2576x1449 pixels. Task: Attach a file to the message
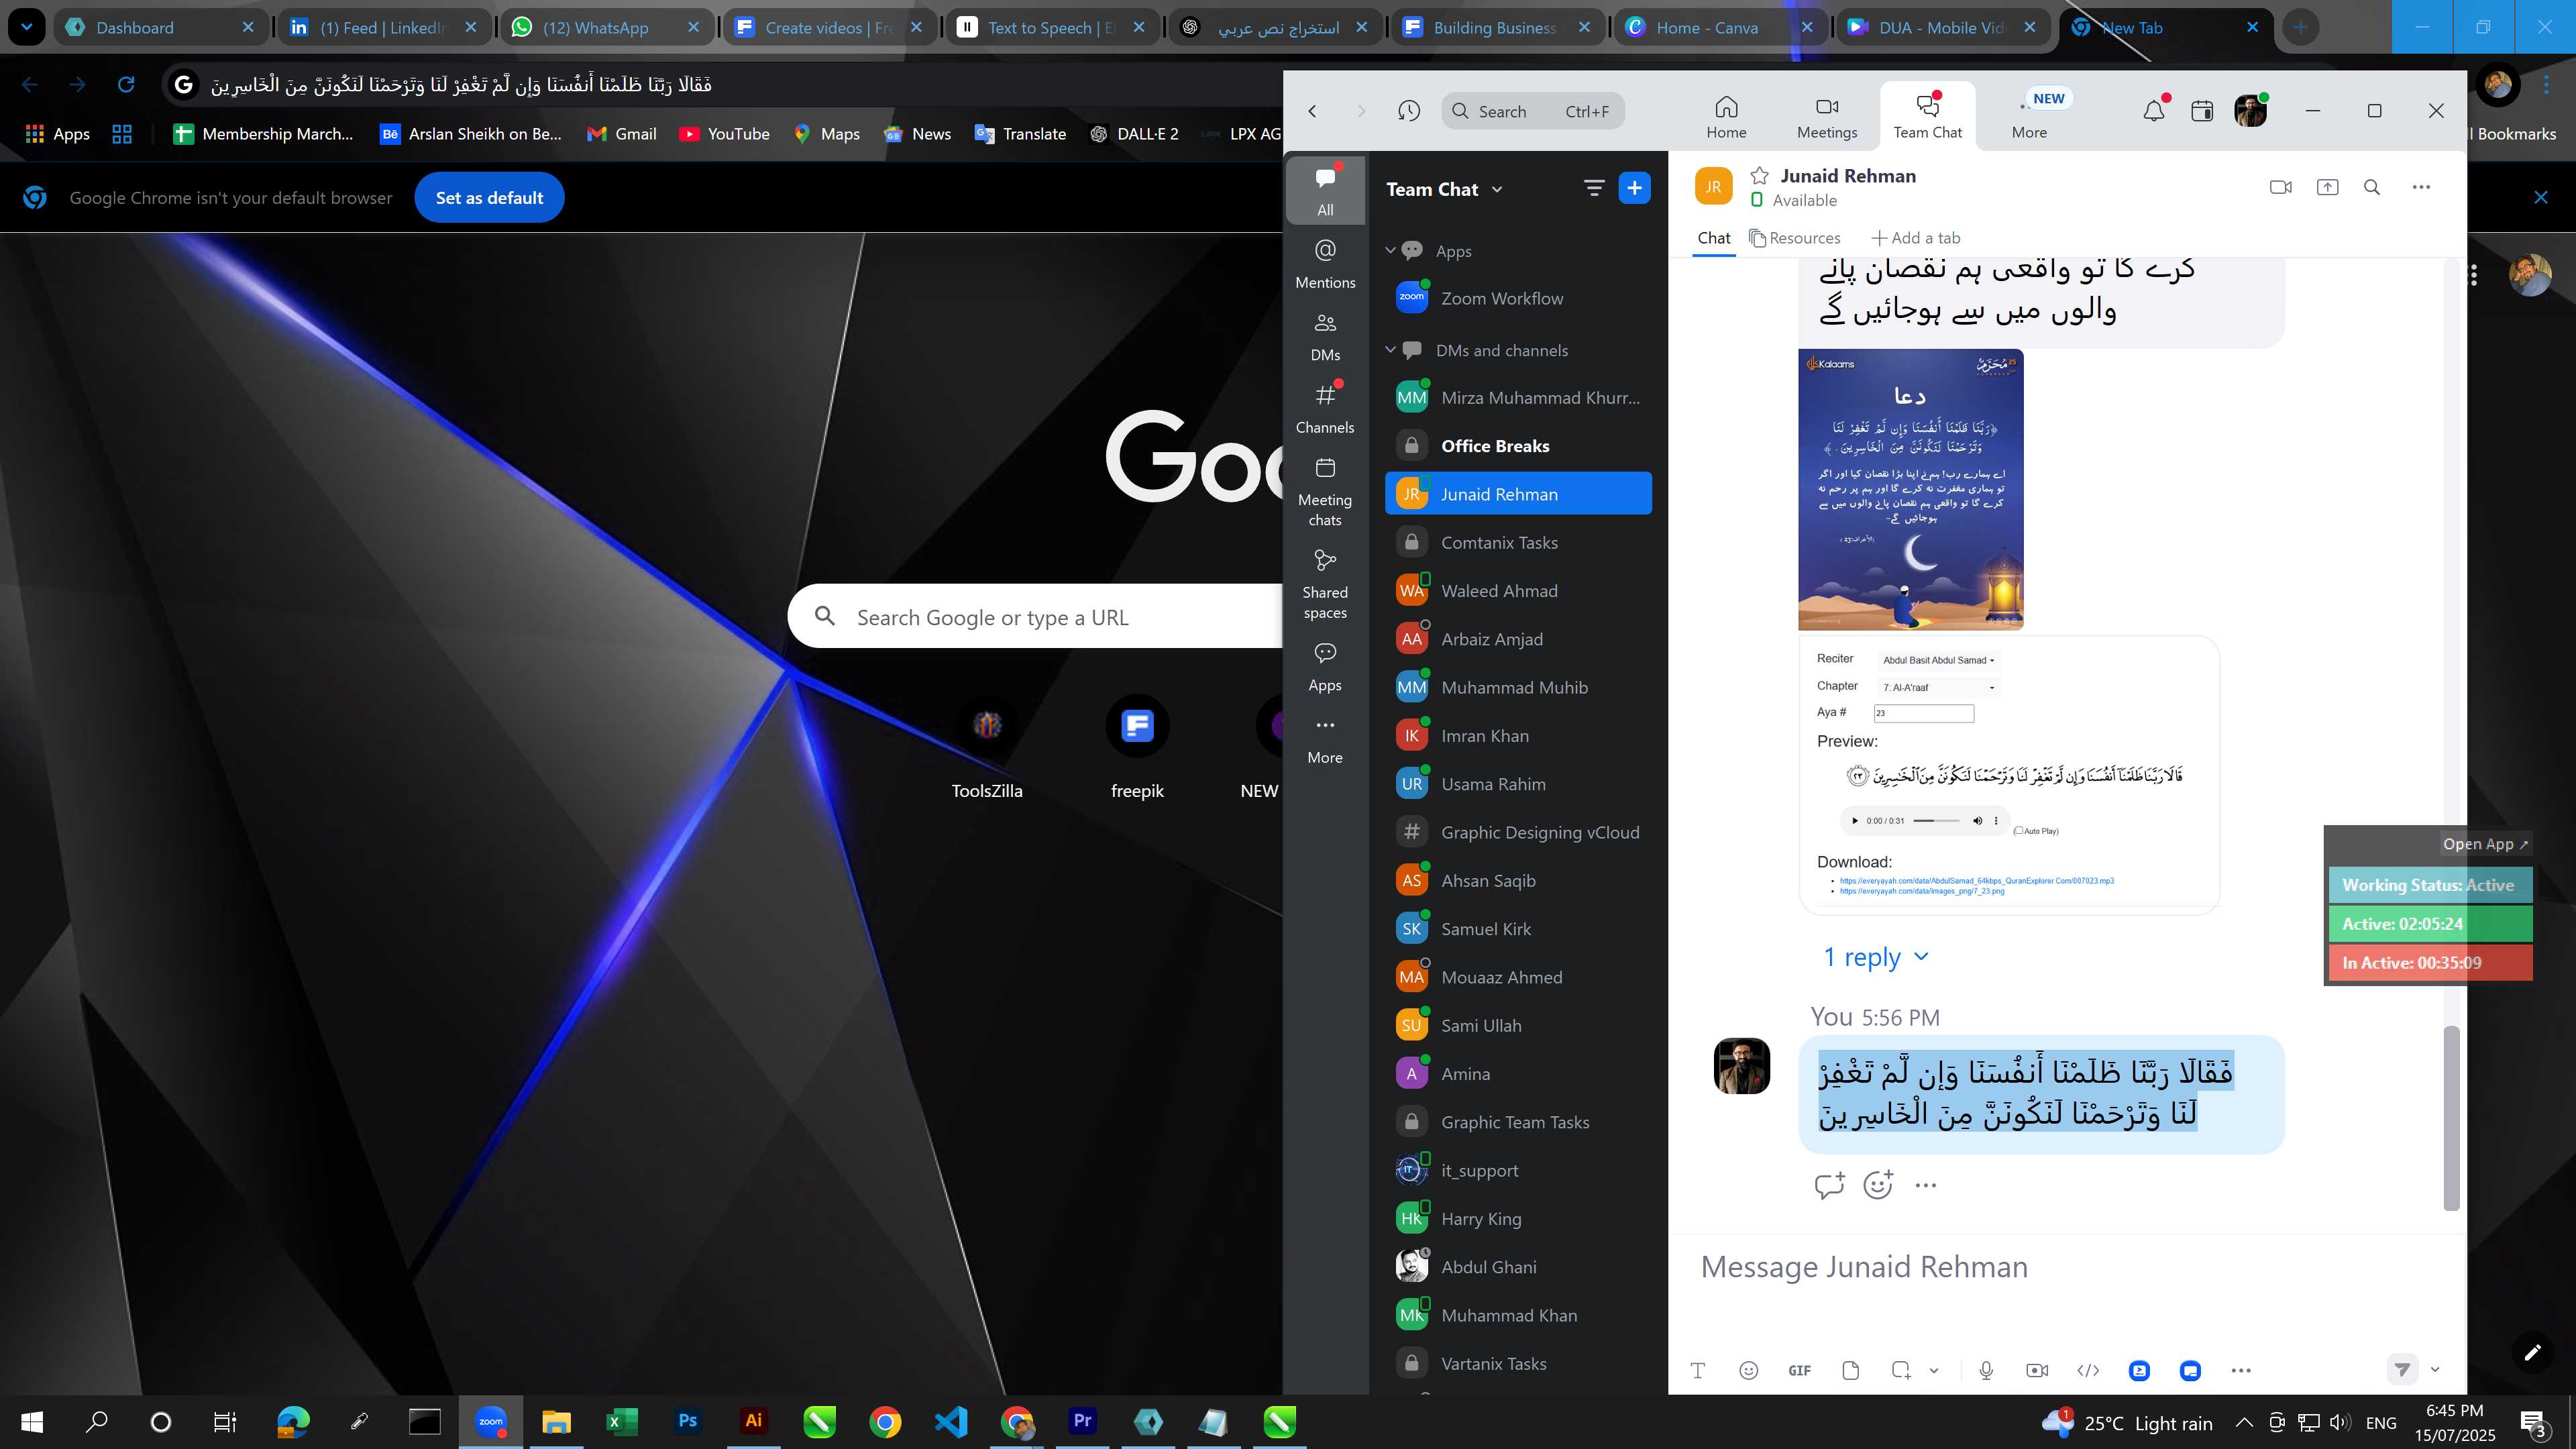1850,1370
